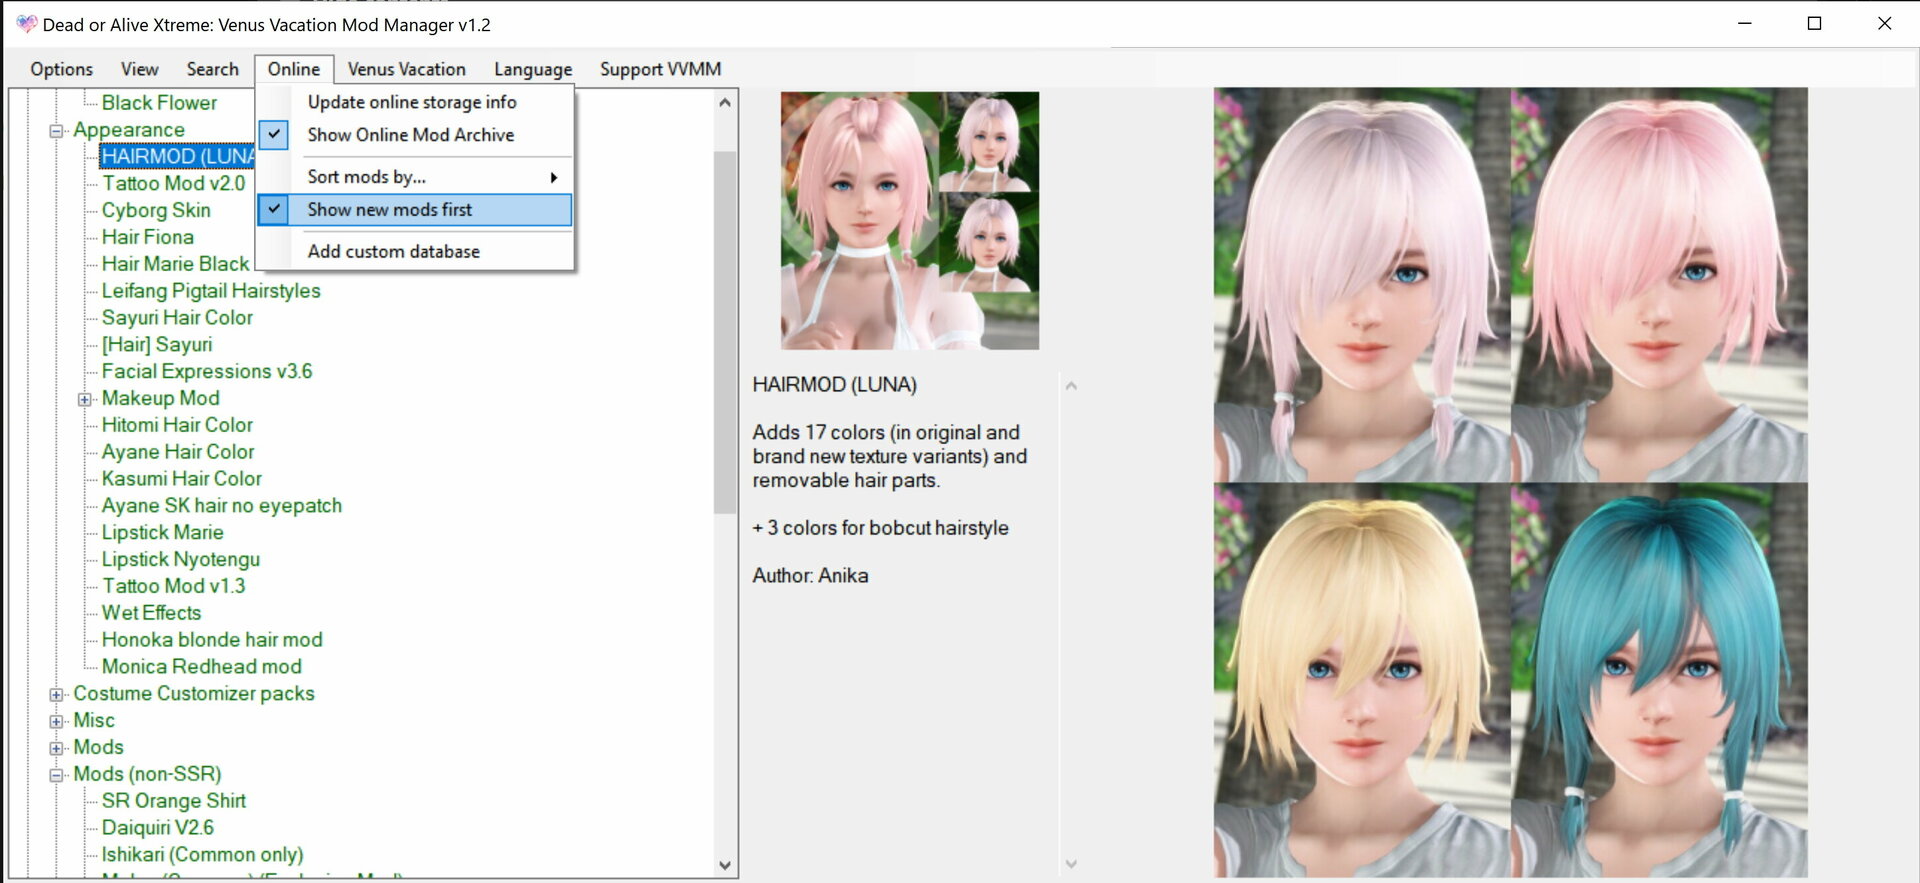Click Costume Customizer packs label
The image size is (1920, 883).
[x=194, y=694]
